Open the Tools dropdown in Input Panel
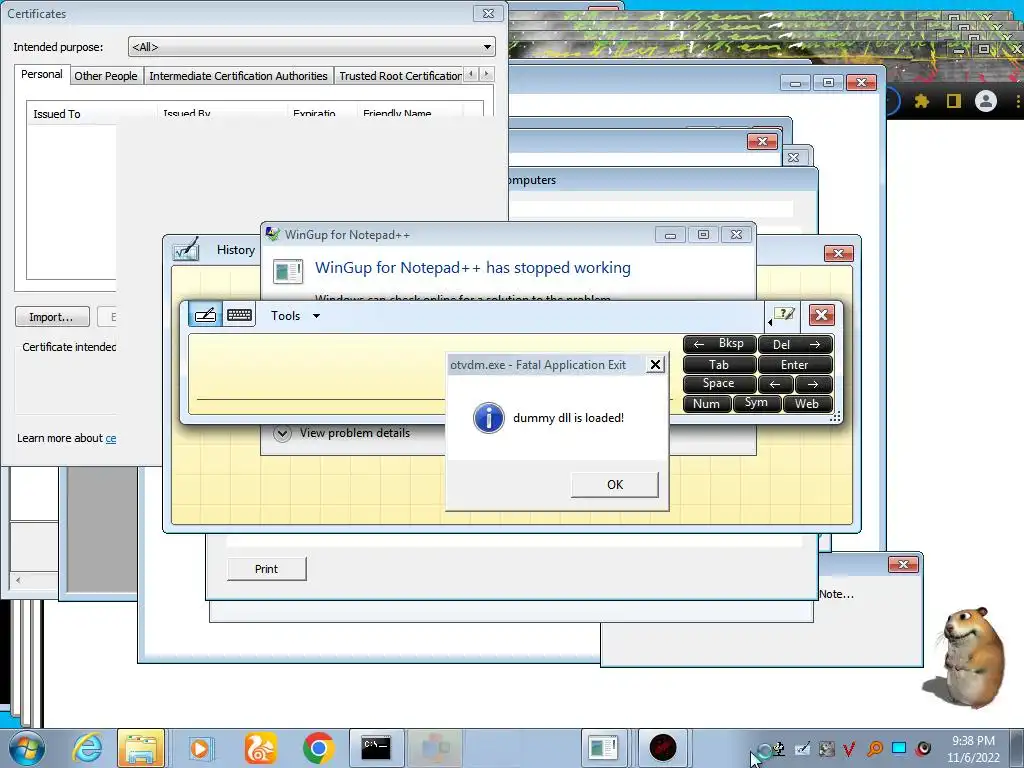Image resolution: width=1024 pixels, height=768 pixels. click(295, 315)
